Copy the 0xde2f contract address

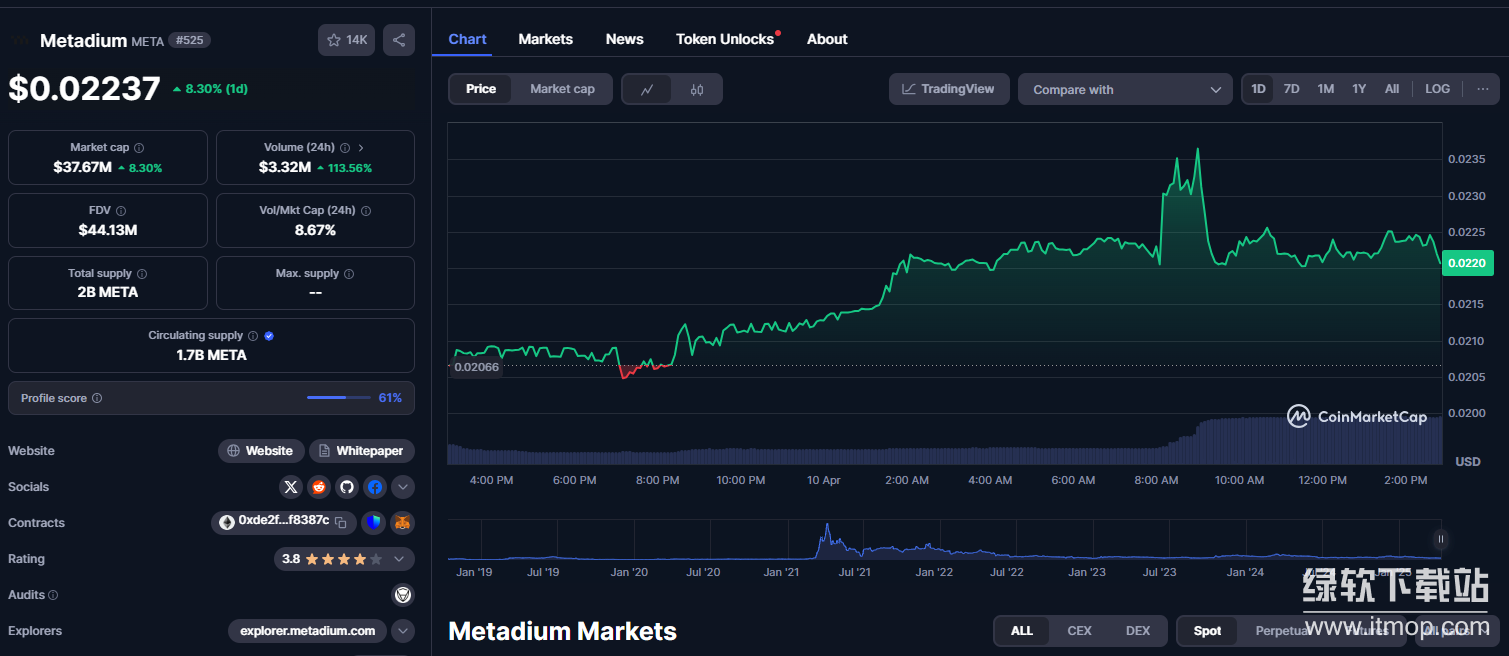pyautogui.click(x=341, y=522)
